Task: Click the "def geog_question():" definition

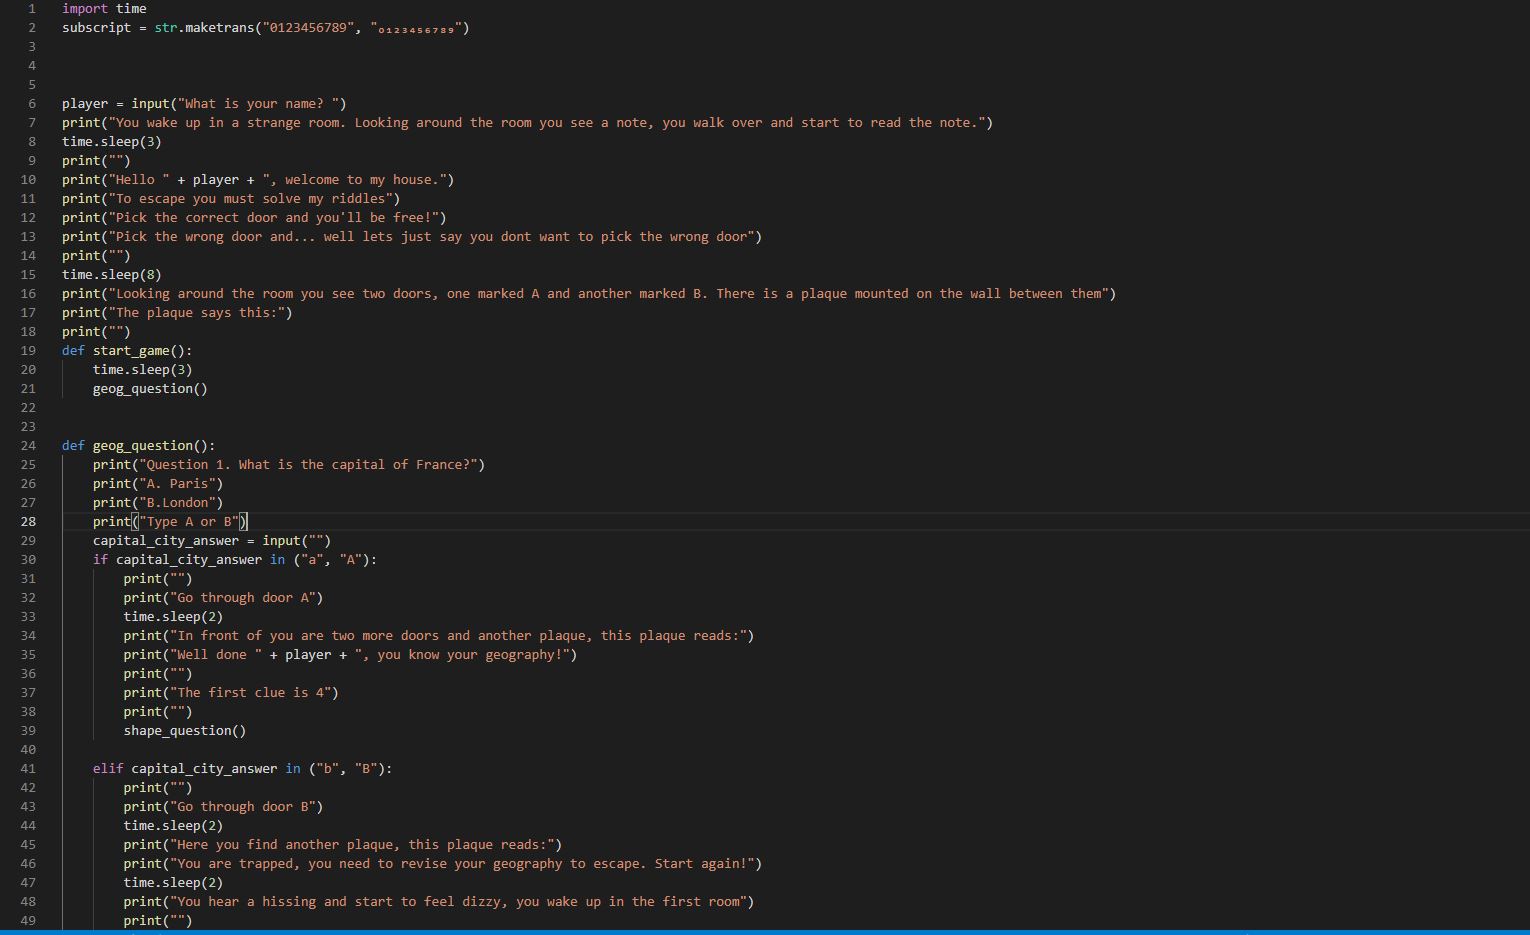Action: click(139, 446)
